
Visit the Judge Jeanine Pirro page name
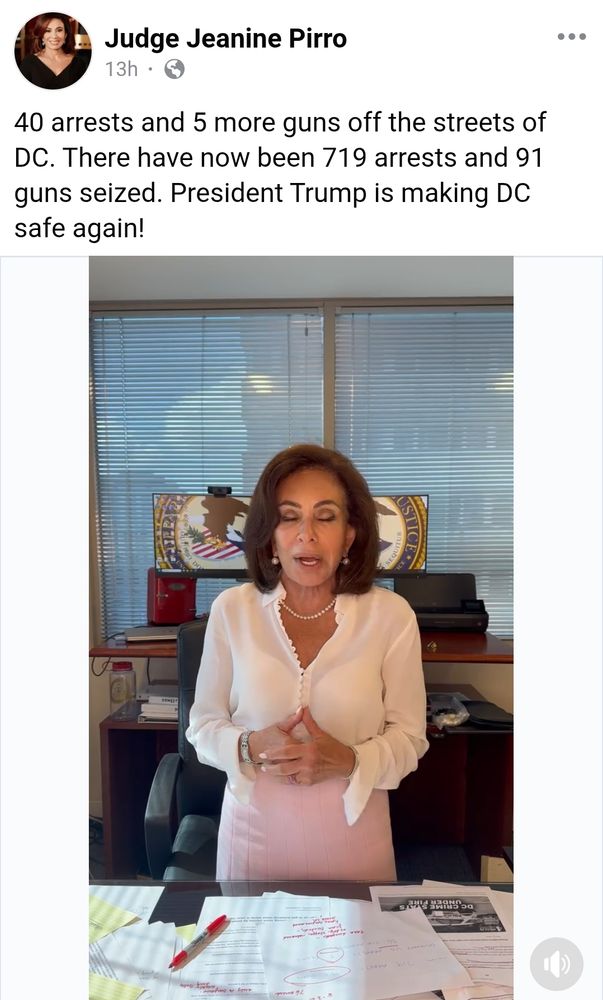click(226, 39)
